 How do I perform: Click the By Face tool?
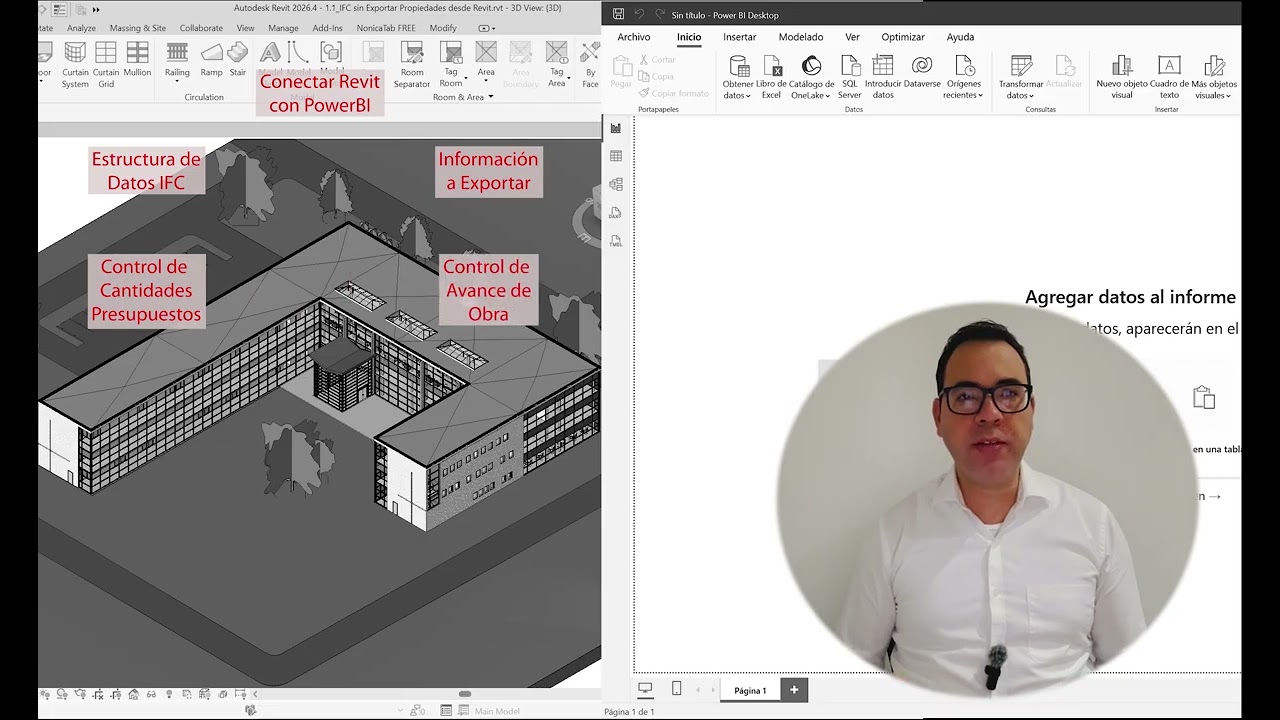(590, 65)
